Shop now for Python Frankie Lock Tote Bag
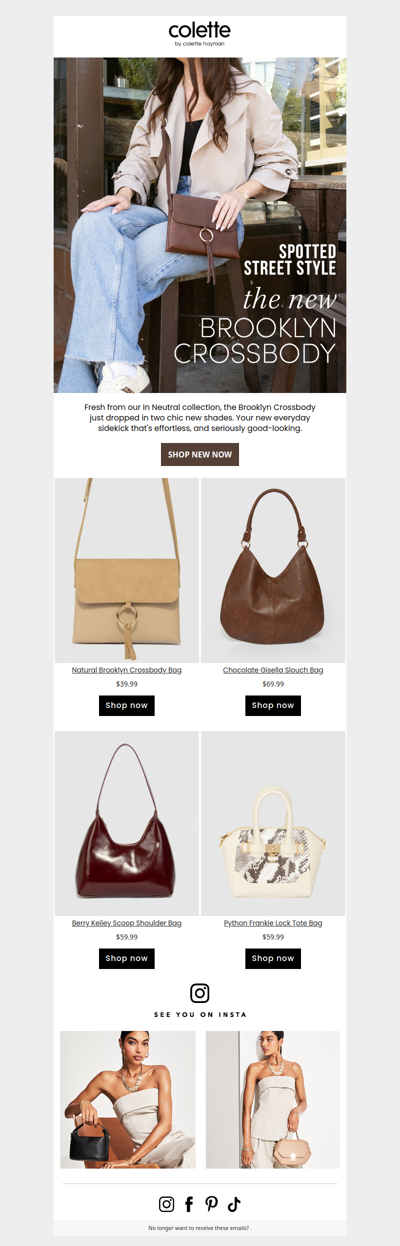This screenshot has width=400, height=1246. tap(273, 959)
